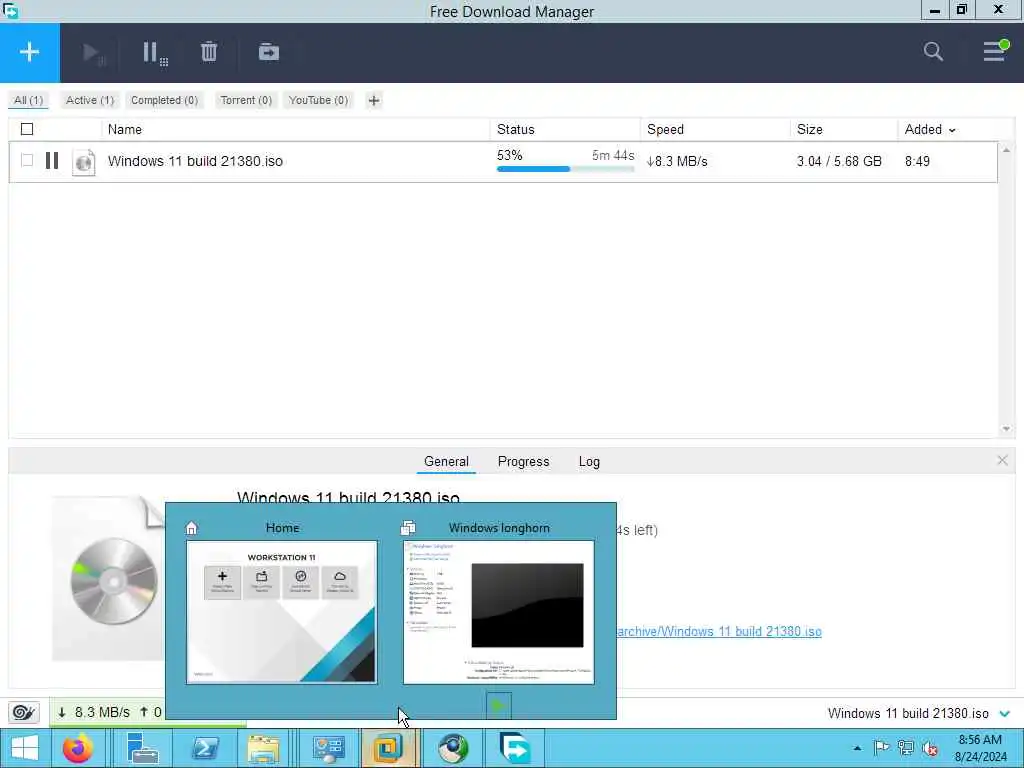1024x768 pixels.
Task: Expand the bottom-right download summary chevron
Action: click(x=1005, y=713)
